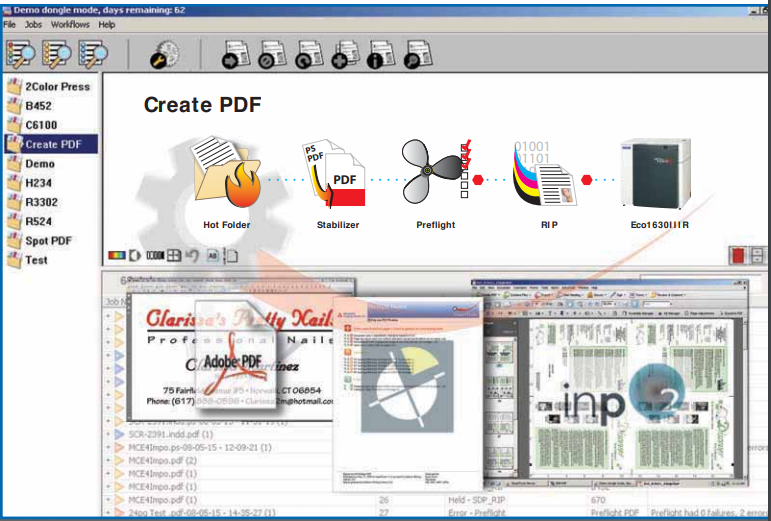Select the B452 workflow
This screenshot has width=771, height=521.
pyautogui.click(x=30, y=106)
